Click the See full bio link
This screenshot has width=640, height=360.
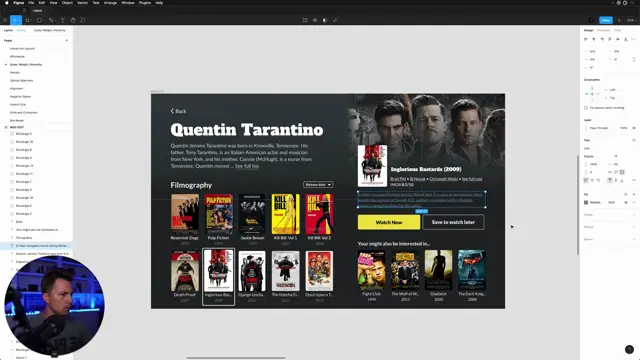[247, 166]
